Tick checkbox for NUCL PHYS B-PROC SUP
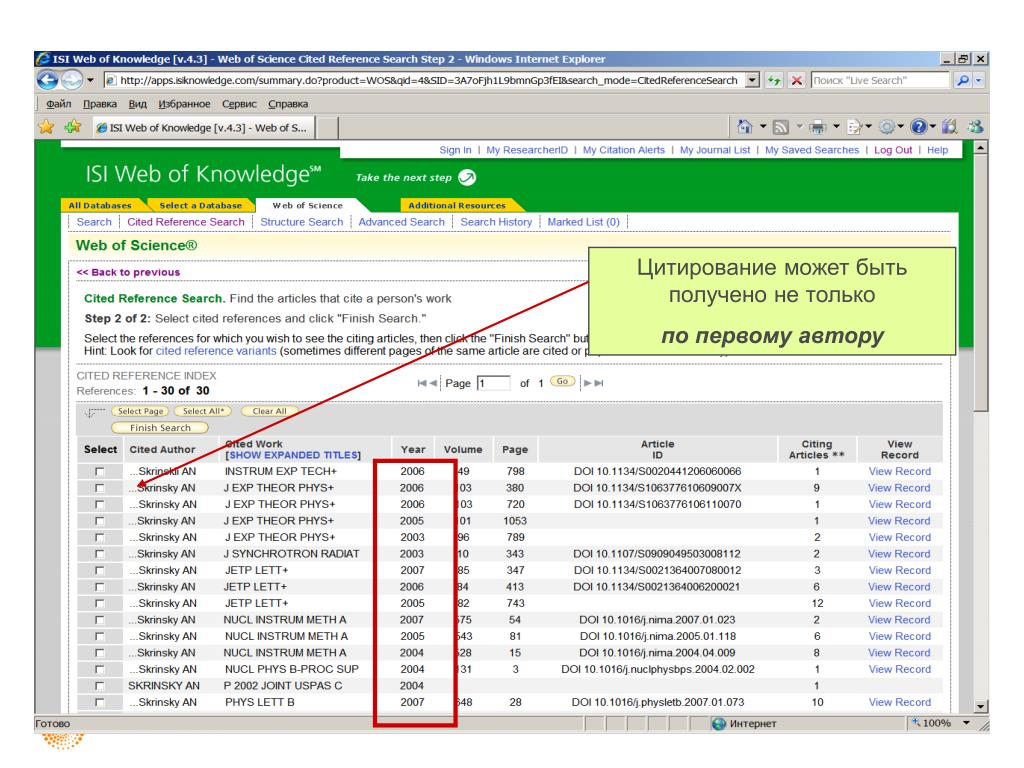1024x768 pixels. pos(99,669)
